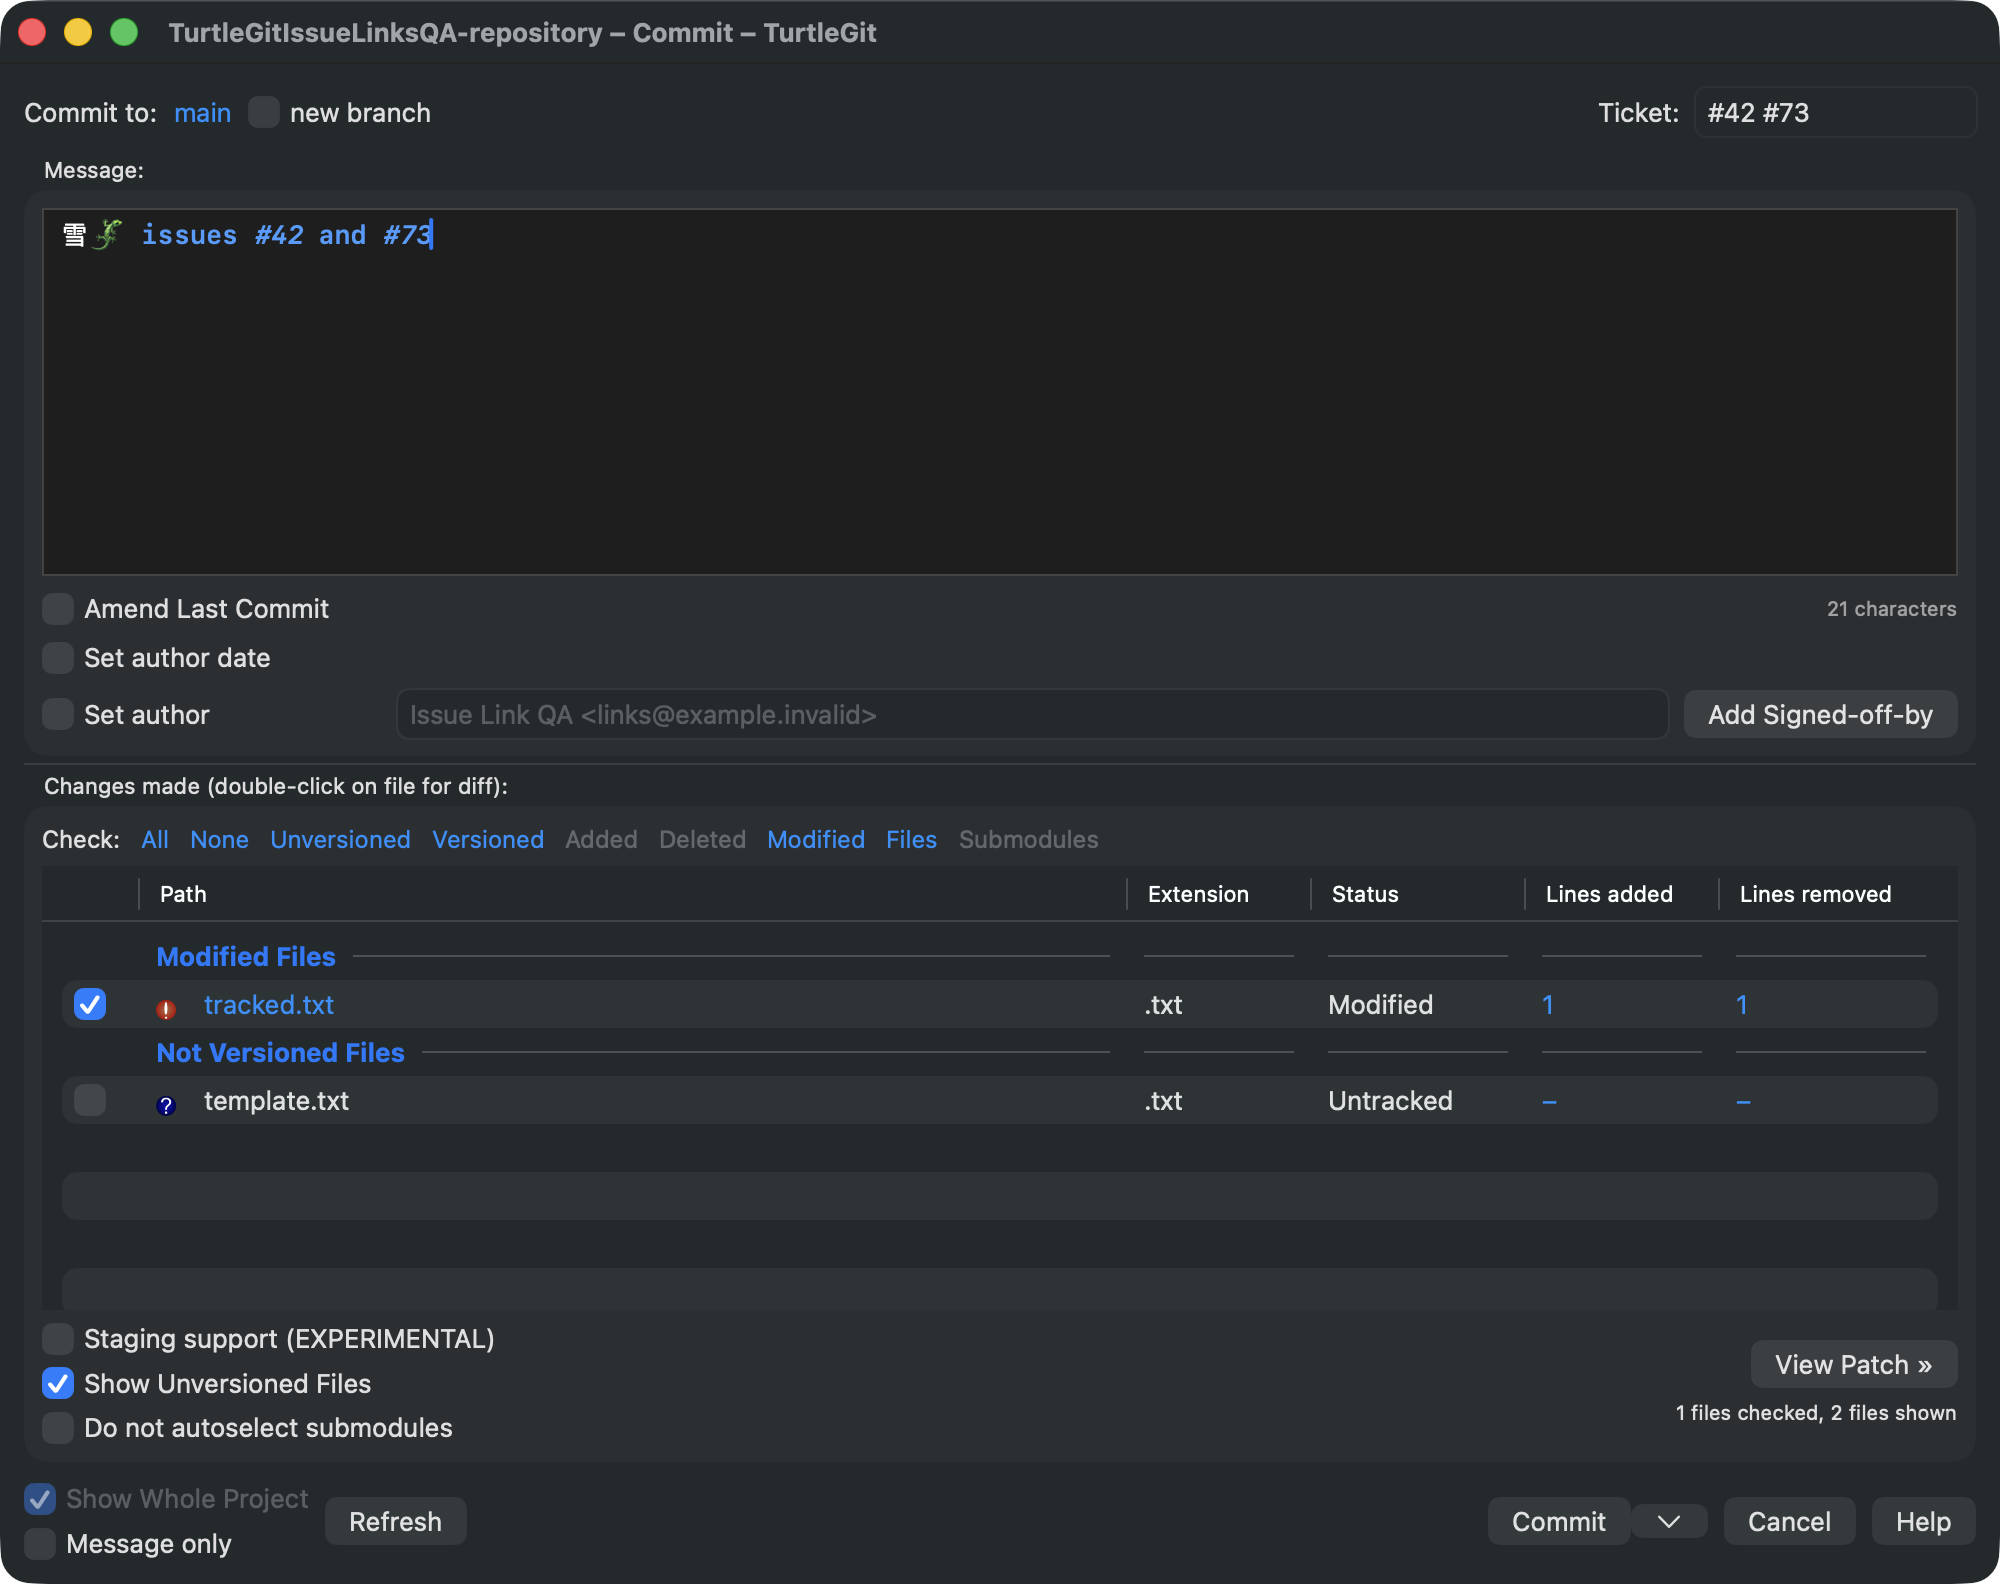Sort by the Extension column header
Viewport: 2000px width, 1584px height.
click(1219, 894)
